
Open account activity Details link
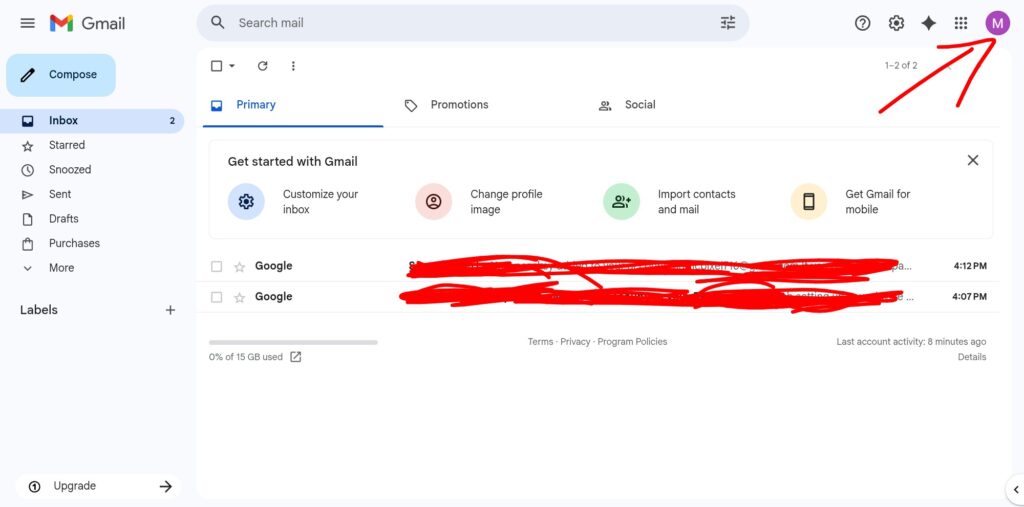pyautogui.click(x=972, y=357)
